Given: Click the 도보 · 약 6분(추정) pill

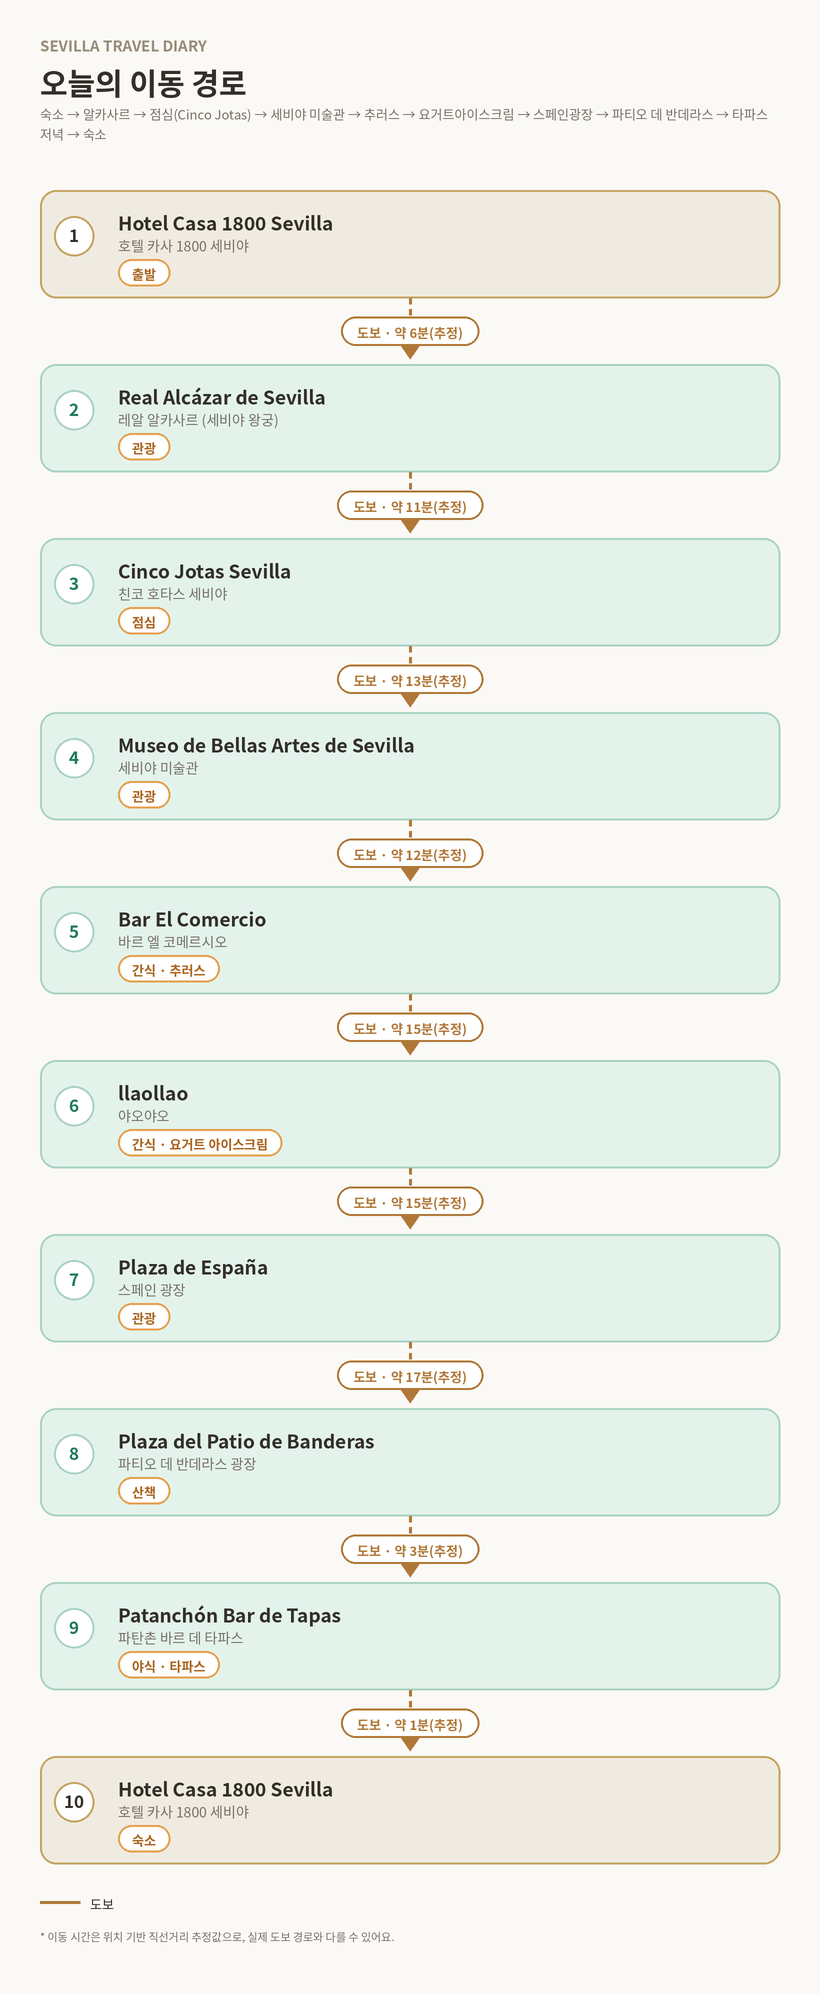Looking at the screenshot, I should click(410, 332).
